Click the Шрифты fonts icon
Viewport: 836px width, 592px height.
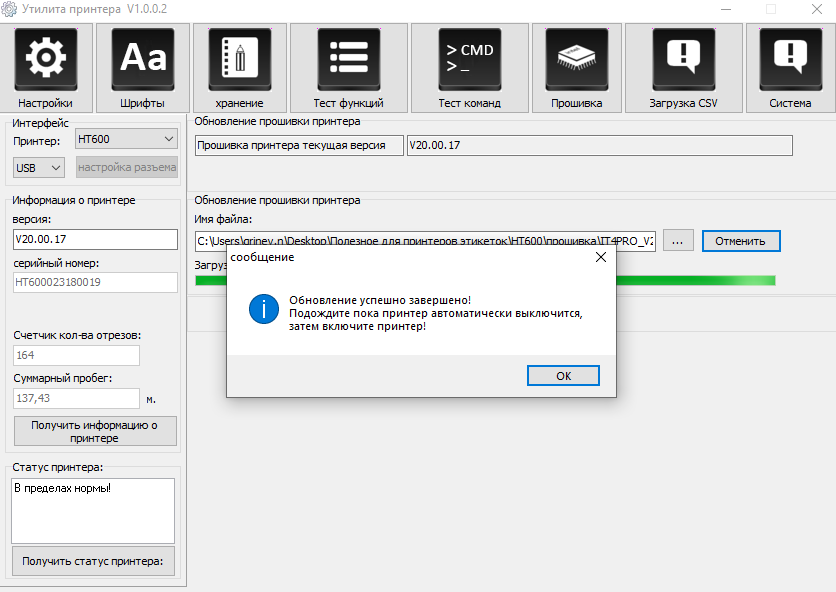pyautogui.click(x=142, y=60)
